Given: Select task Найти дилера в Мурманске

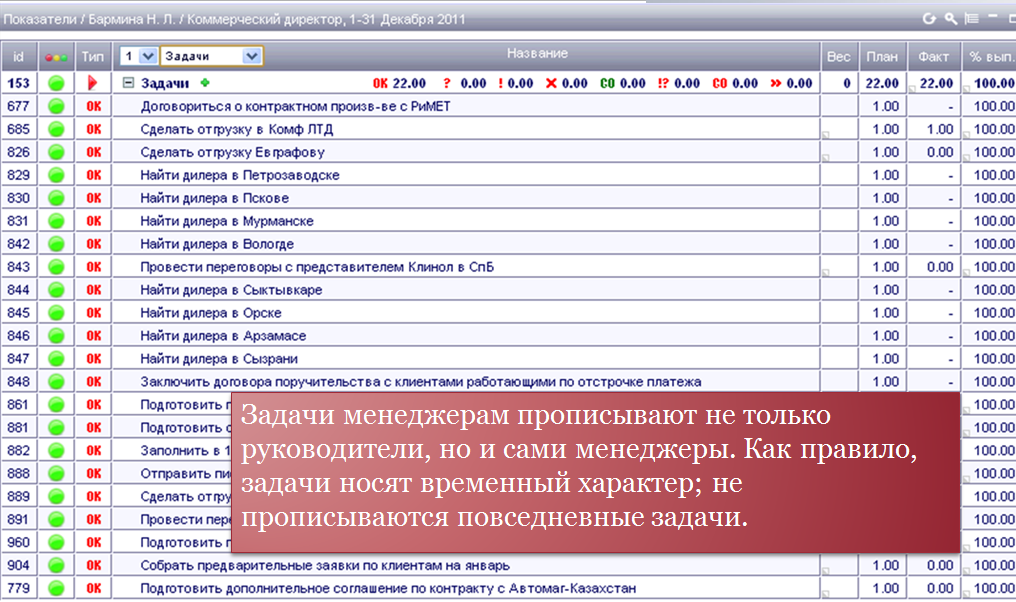Looking at the screenshot, I should 227,221.
